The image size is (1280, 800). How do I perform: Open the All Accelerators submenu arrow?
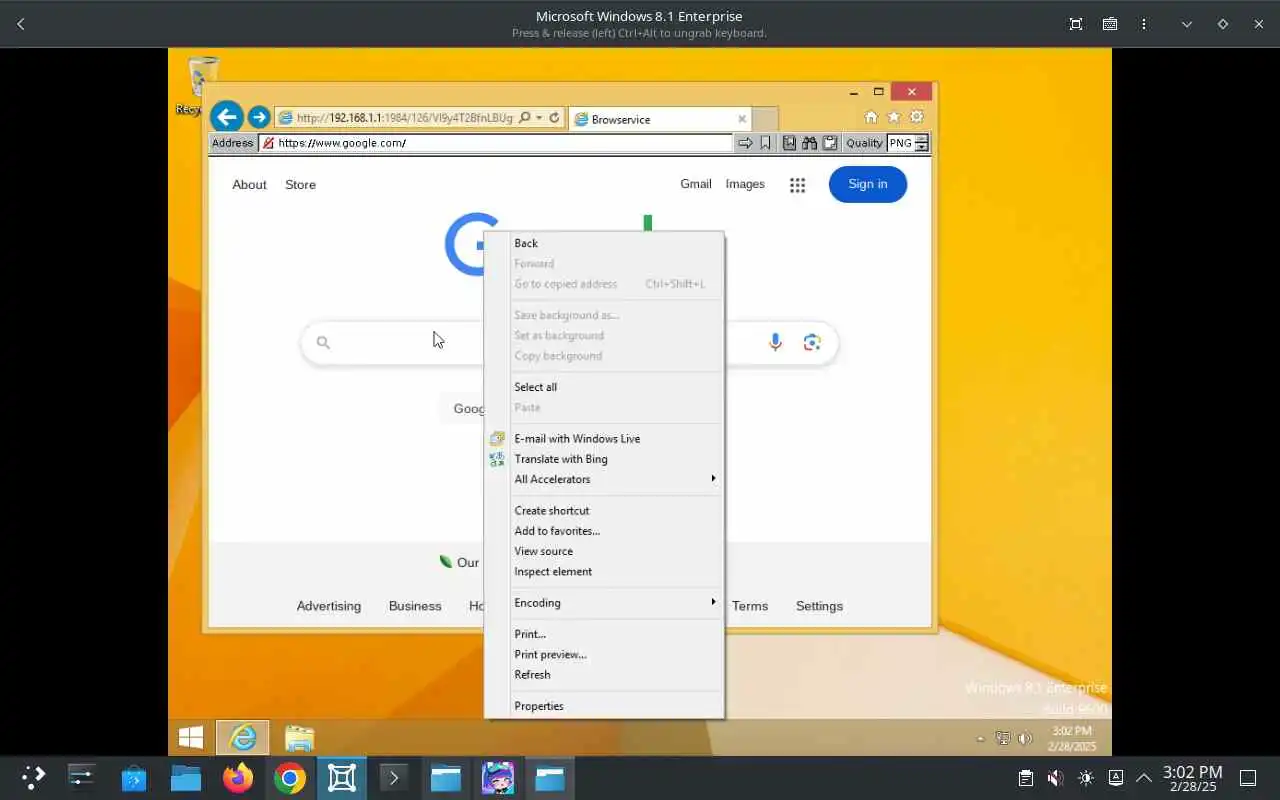tap(713, 478)
